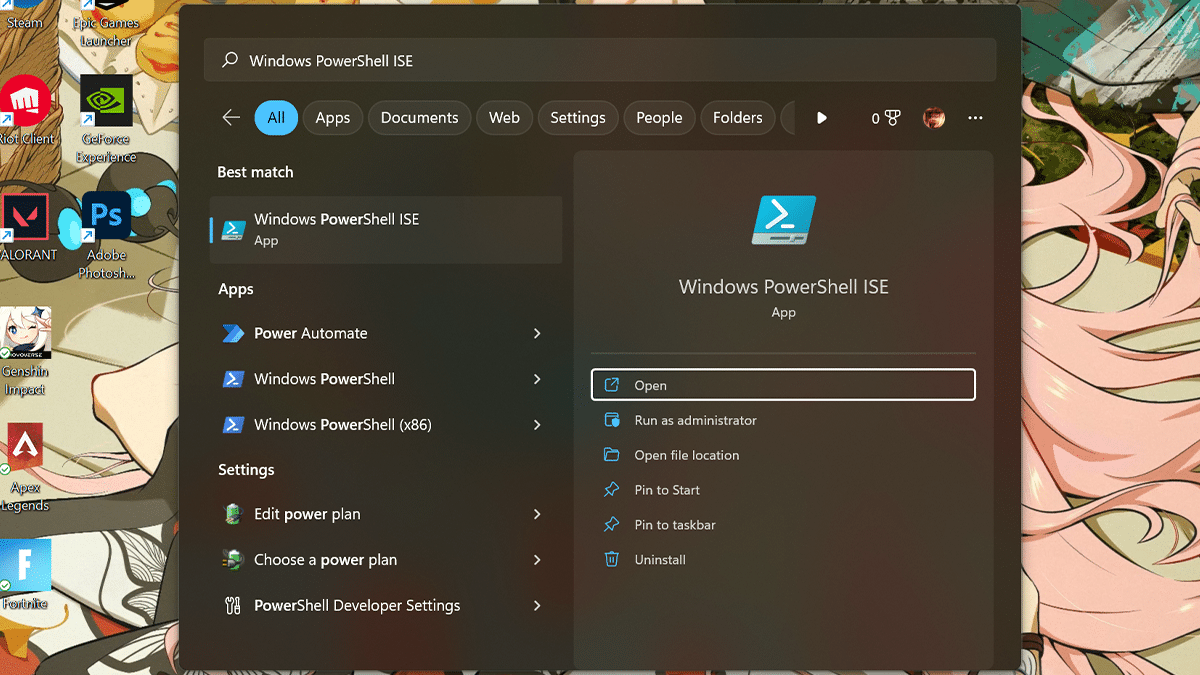The width and height of the screenshot is (1200, 675).
Task: Select the Settings filter tab
Action: (x=577, y=118)
